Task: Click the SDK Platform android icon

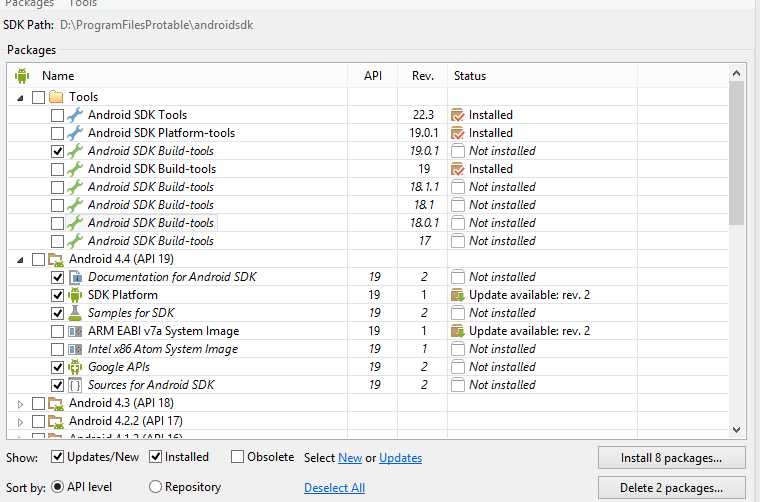Action: [x=75, y=295]
